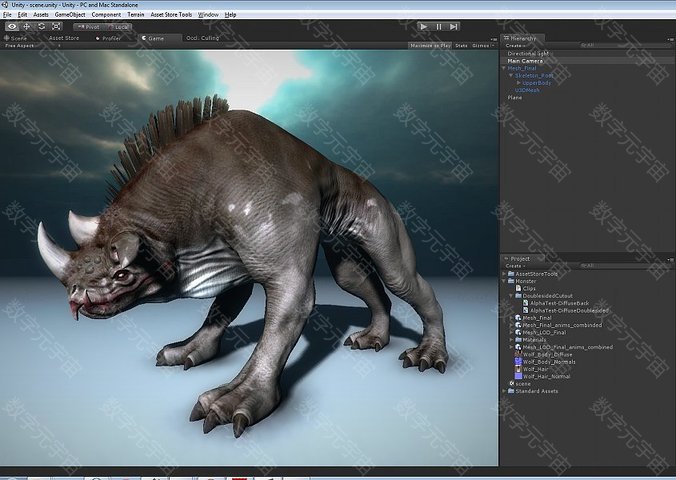Toggle Pivot/Center handle position

[x=88, y=27]
